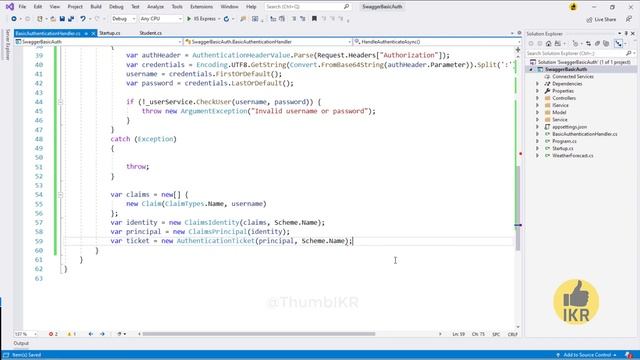
Task: Start debugging with the IIS Express play icon
Action: coord(189,19)
